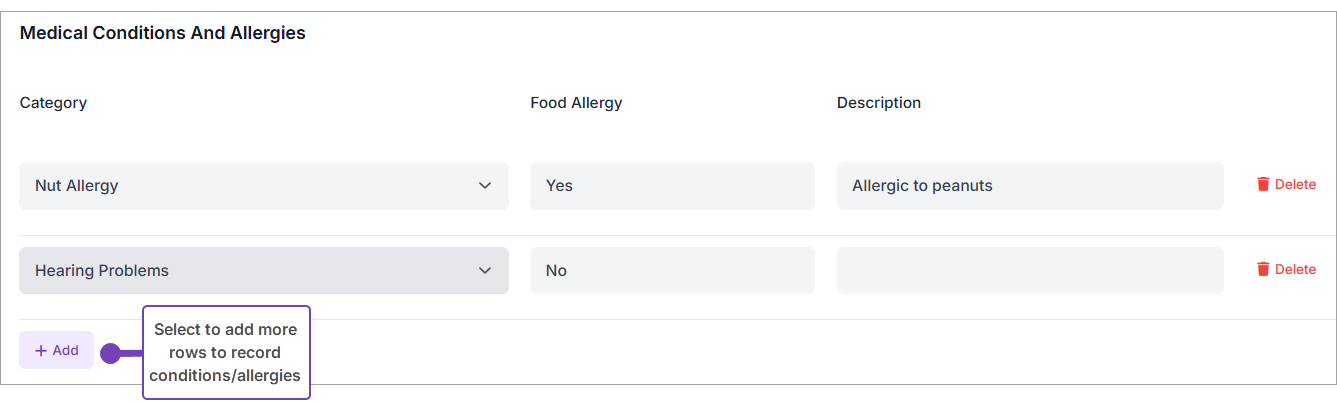Screen dimensions: 1337x402
Task: Click the Medical Conditions And Allergies heading
Action: click(x=163, y=33)
